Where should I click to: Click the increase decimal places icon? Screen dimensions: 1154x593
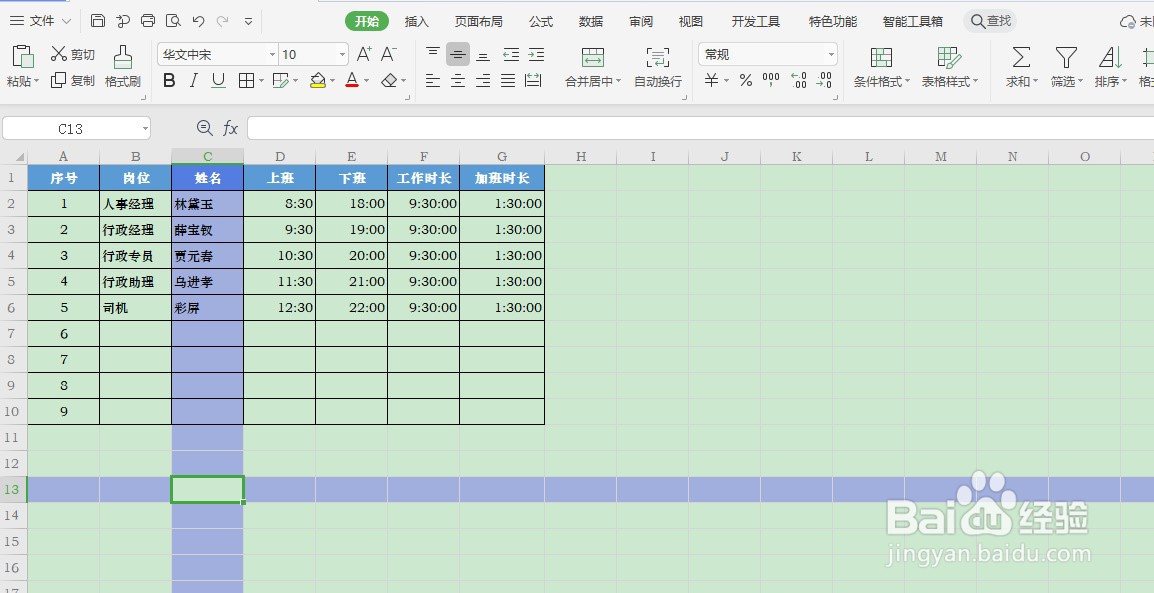point(798,80)
